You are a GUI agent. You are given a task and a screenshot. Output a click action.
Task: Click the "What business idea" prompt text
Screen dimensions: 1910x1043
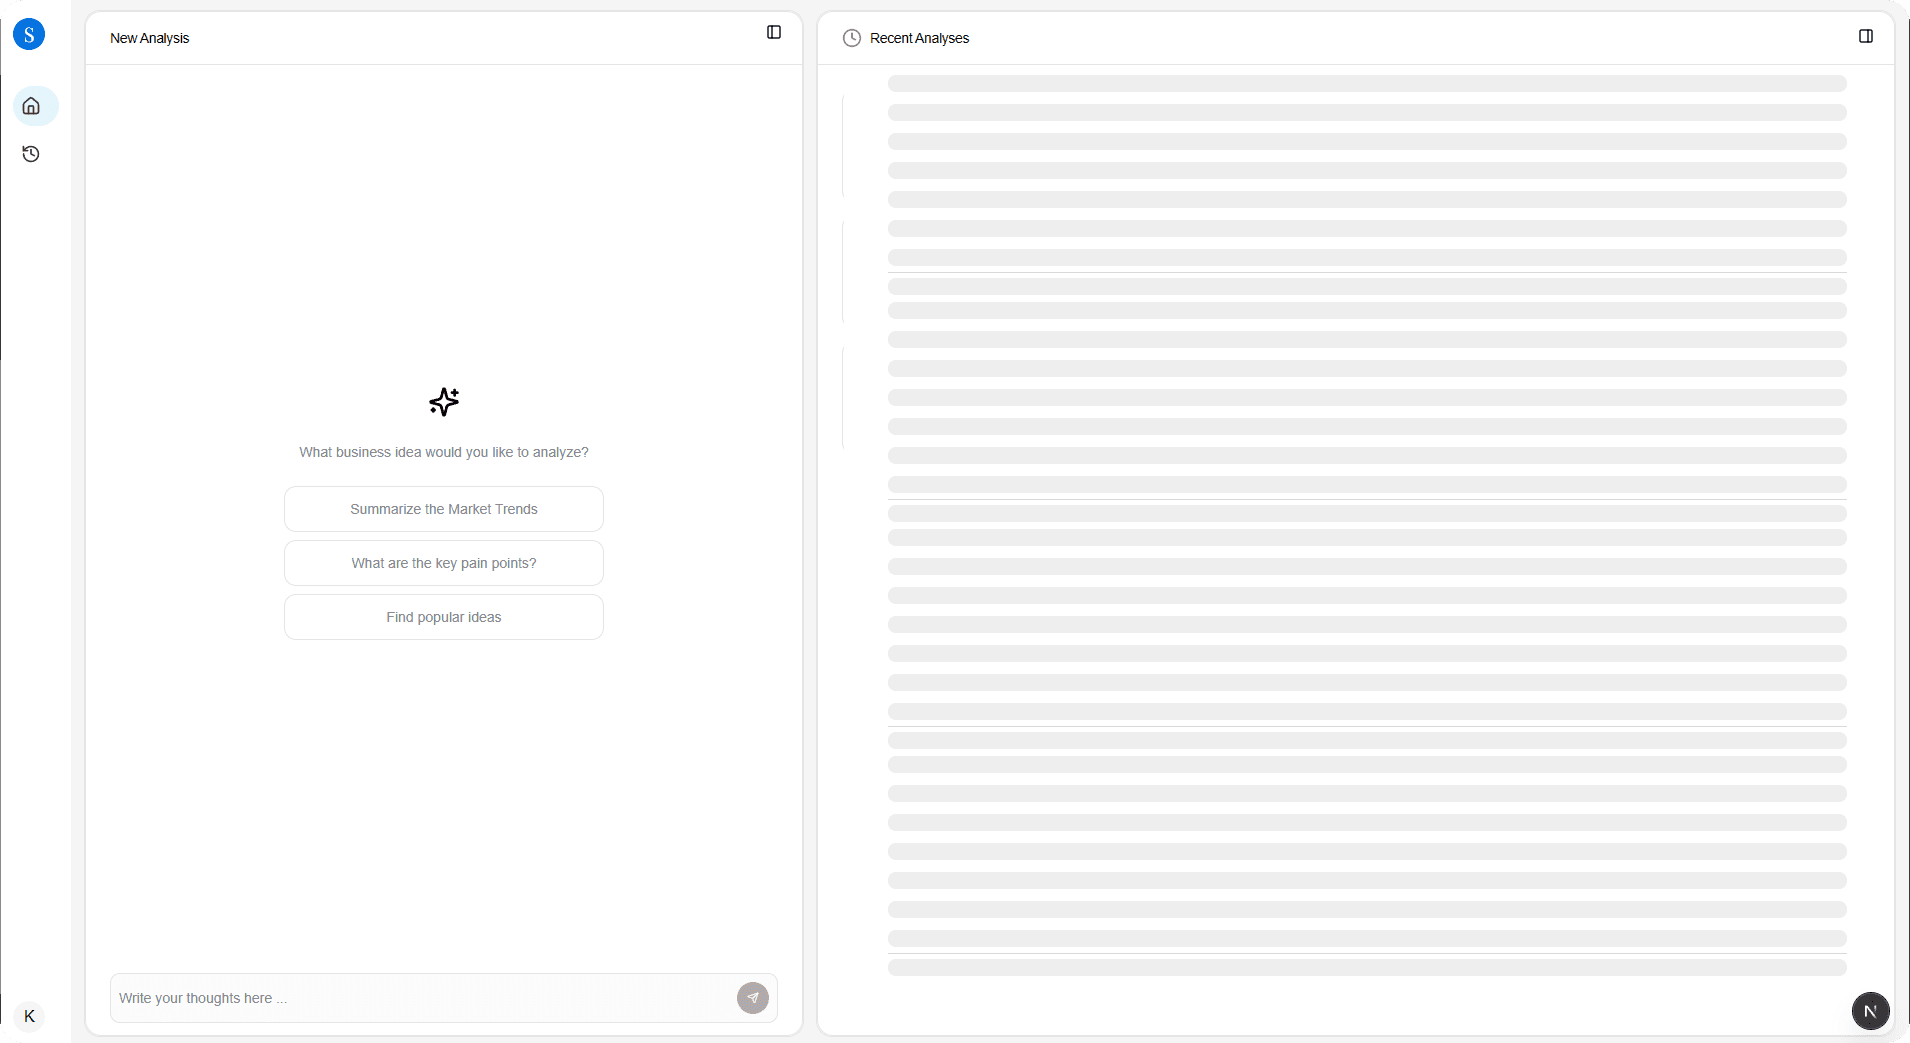(444, 452)
